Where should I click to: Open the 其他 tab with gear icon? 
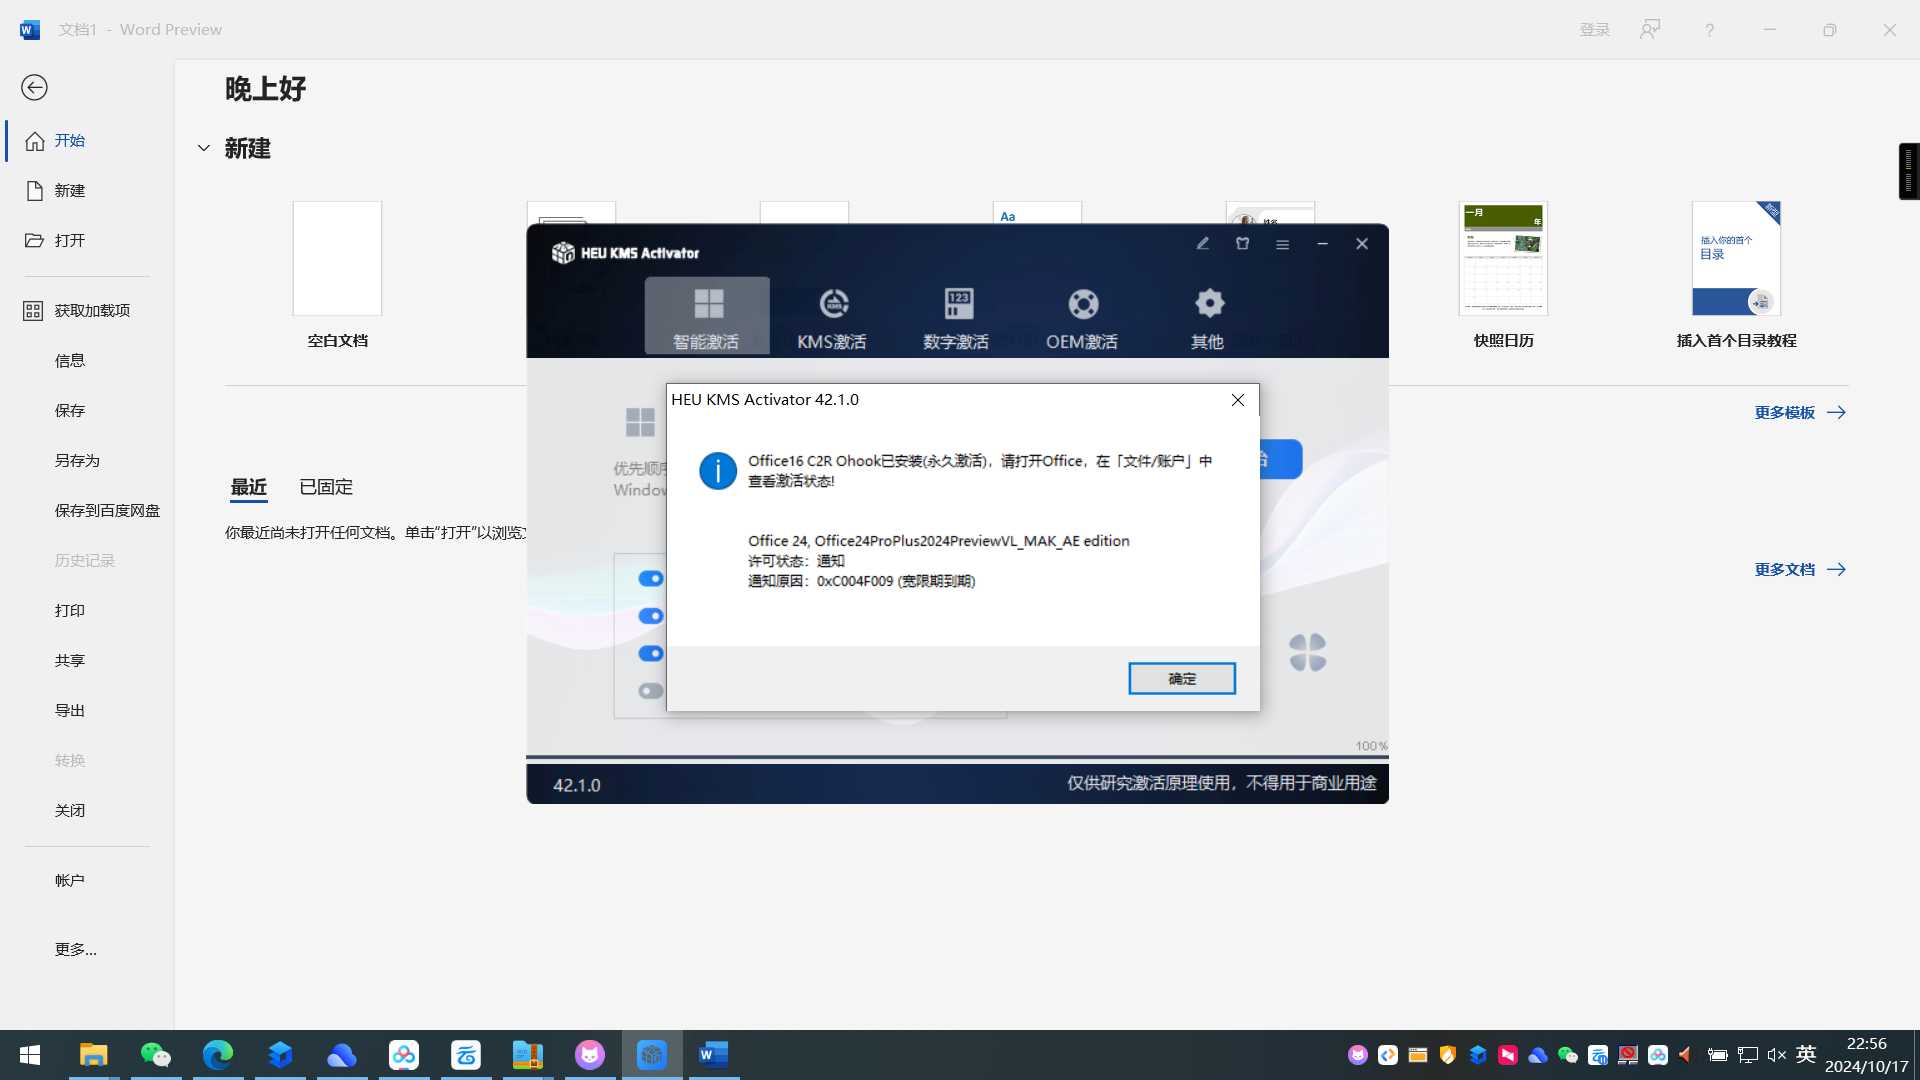coord(1208,316)
